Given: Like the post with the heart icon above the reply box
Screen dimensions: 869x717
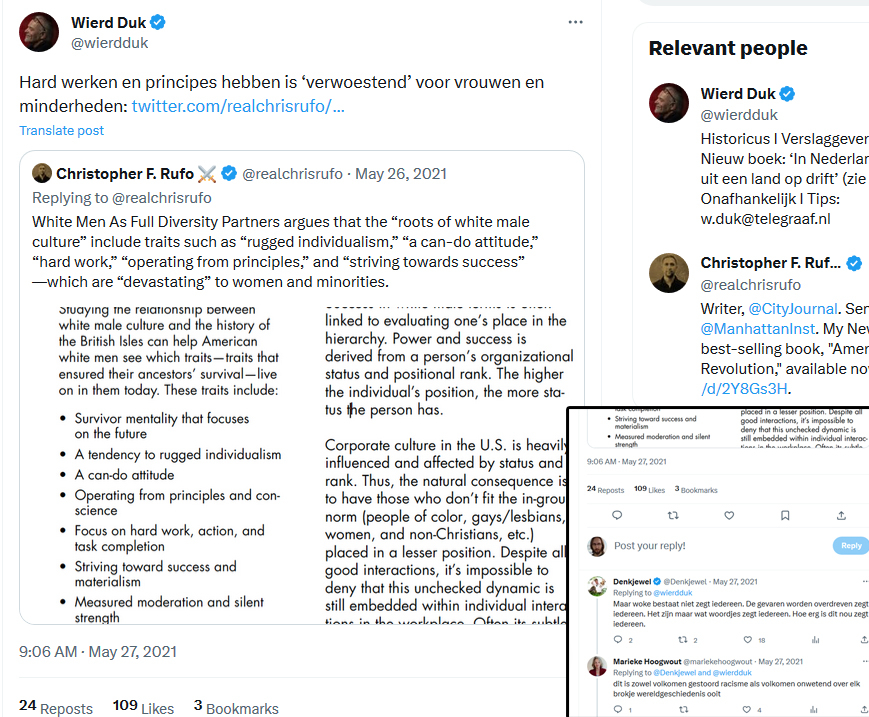Looking at the screenshot, I should tap(729, 516).
